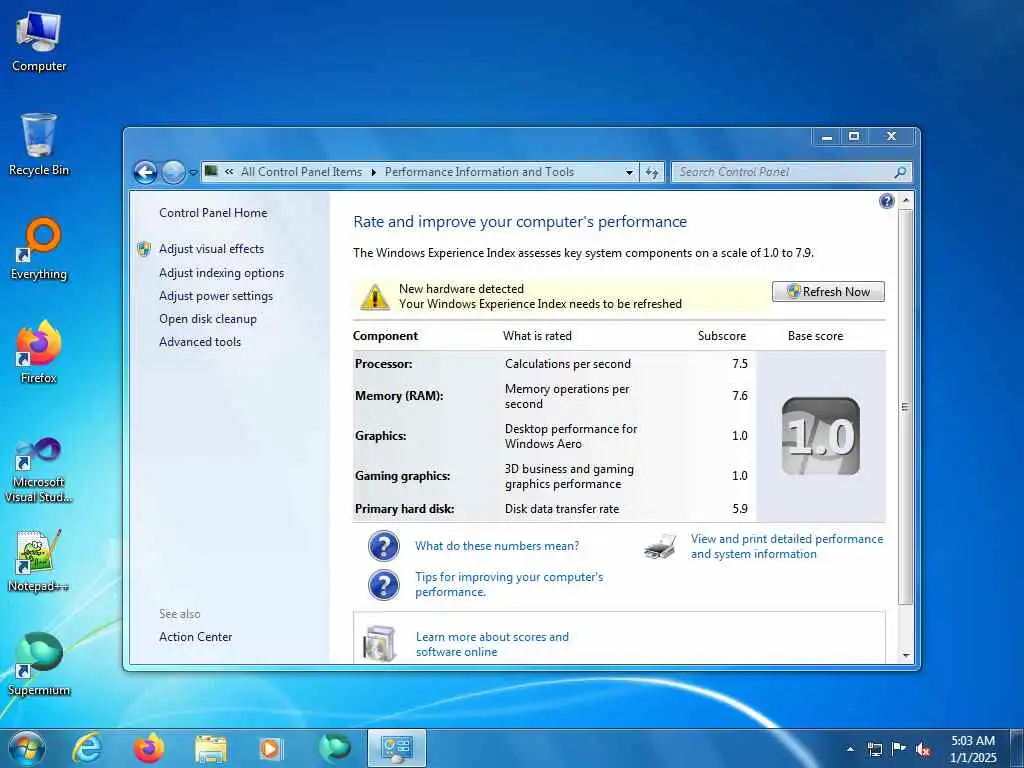Click the Refresh Now button
Screen dimensions: 1024x768
pyautogui.click(x=828, y=292)
